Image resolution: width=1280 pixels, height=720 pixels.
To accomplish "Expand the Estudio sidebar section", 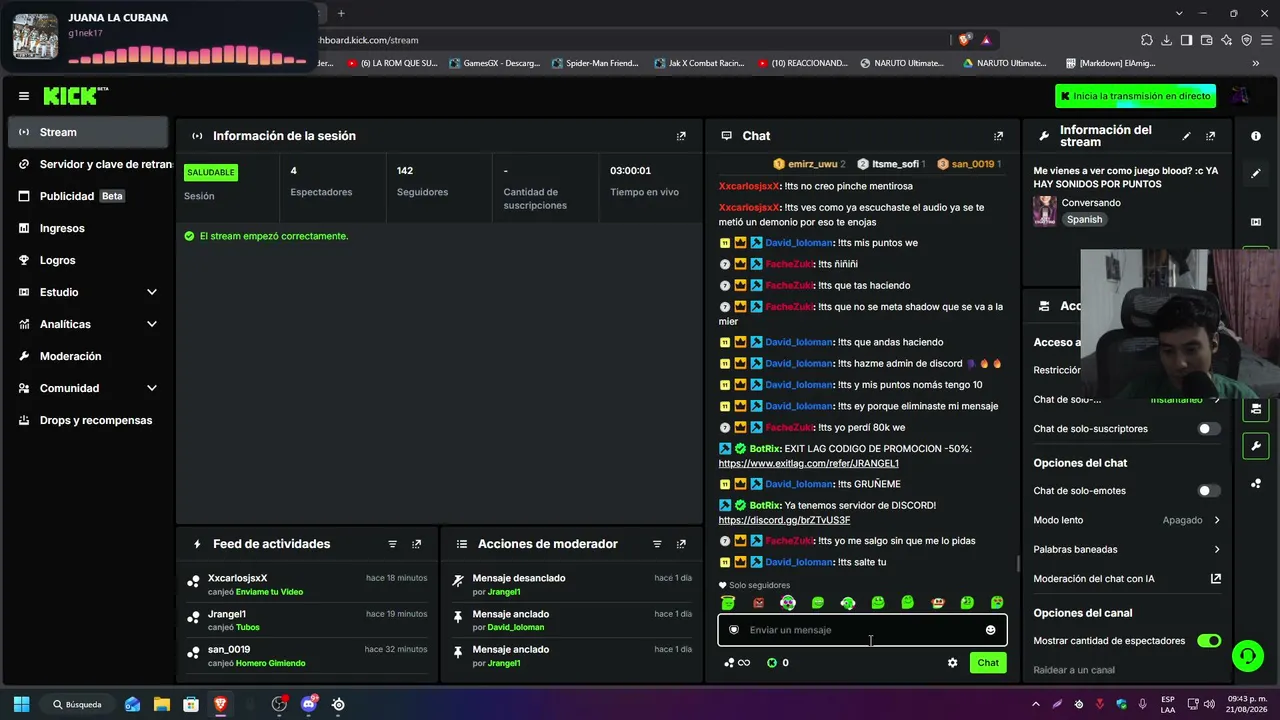I will (x=152, y=292).
